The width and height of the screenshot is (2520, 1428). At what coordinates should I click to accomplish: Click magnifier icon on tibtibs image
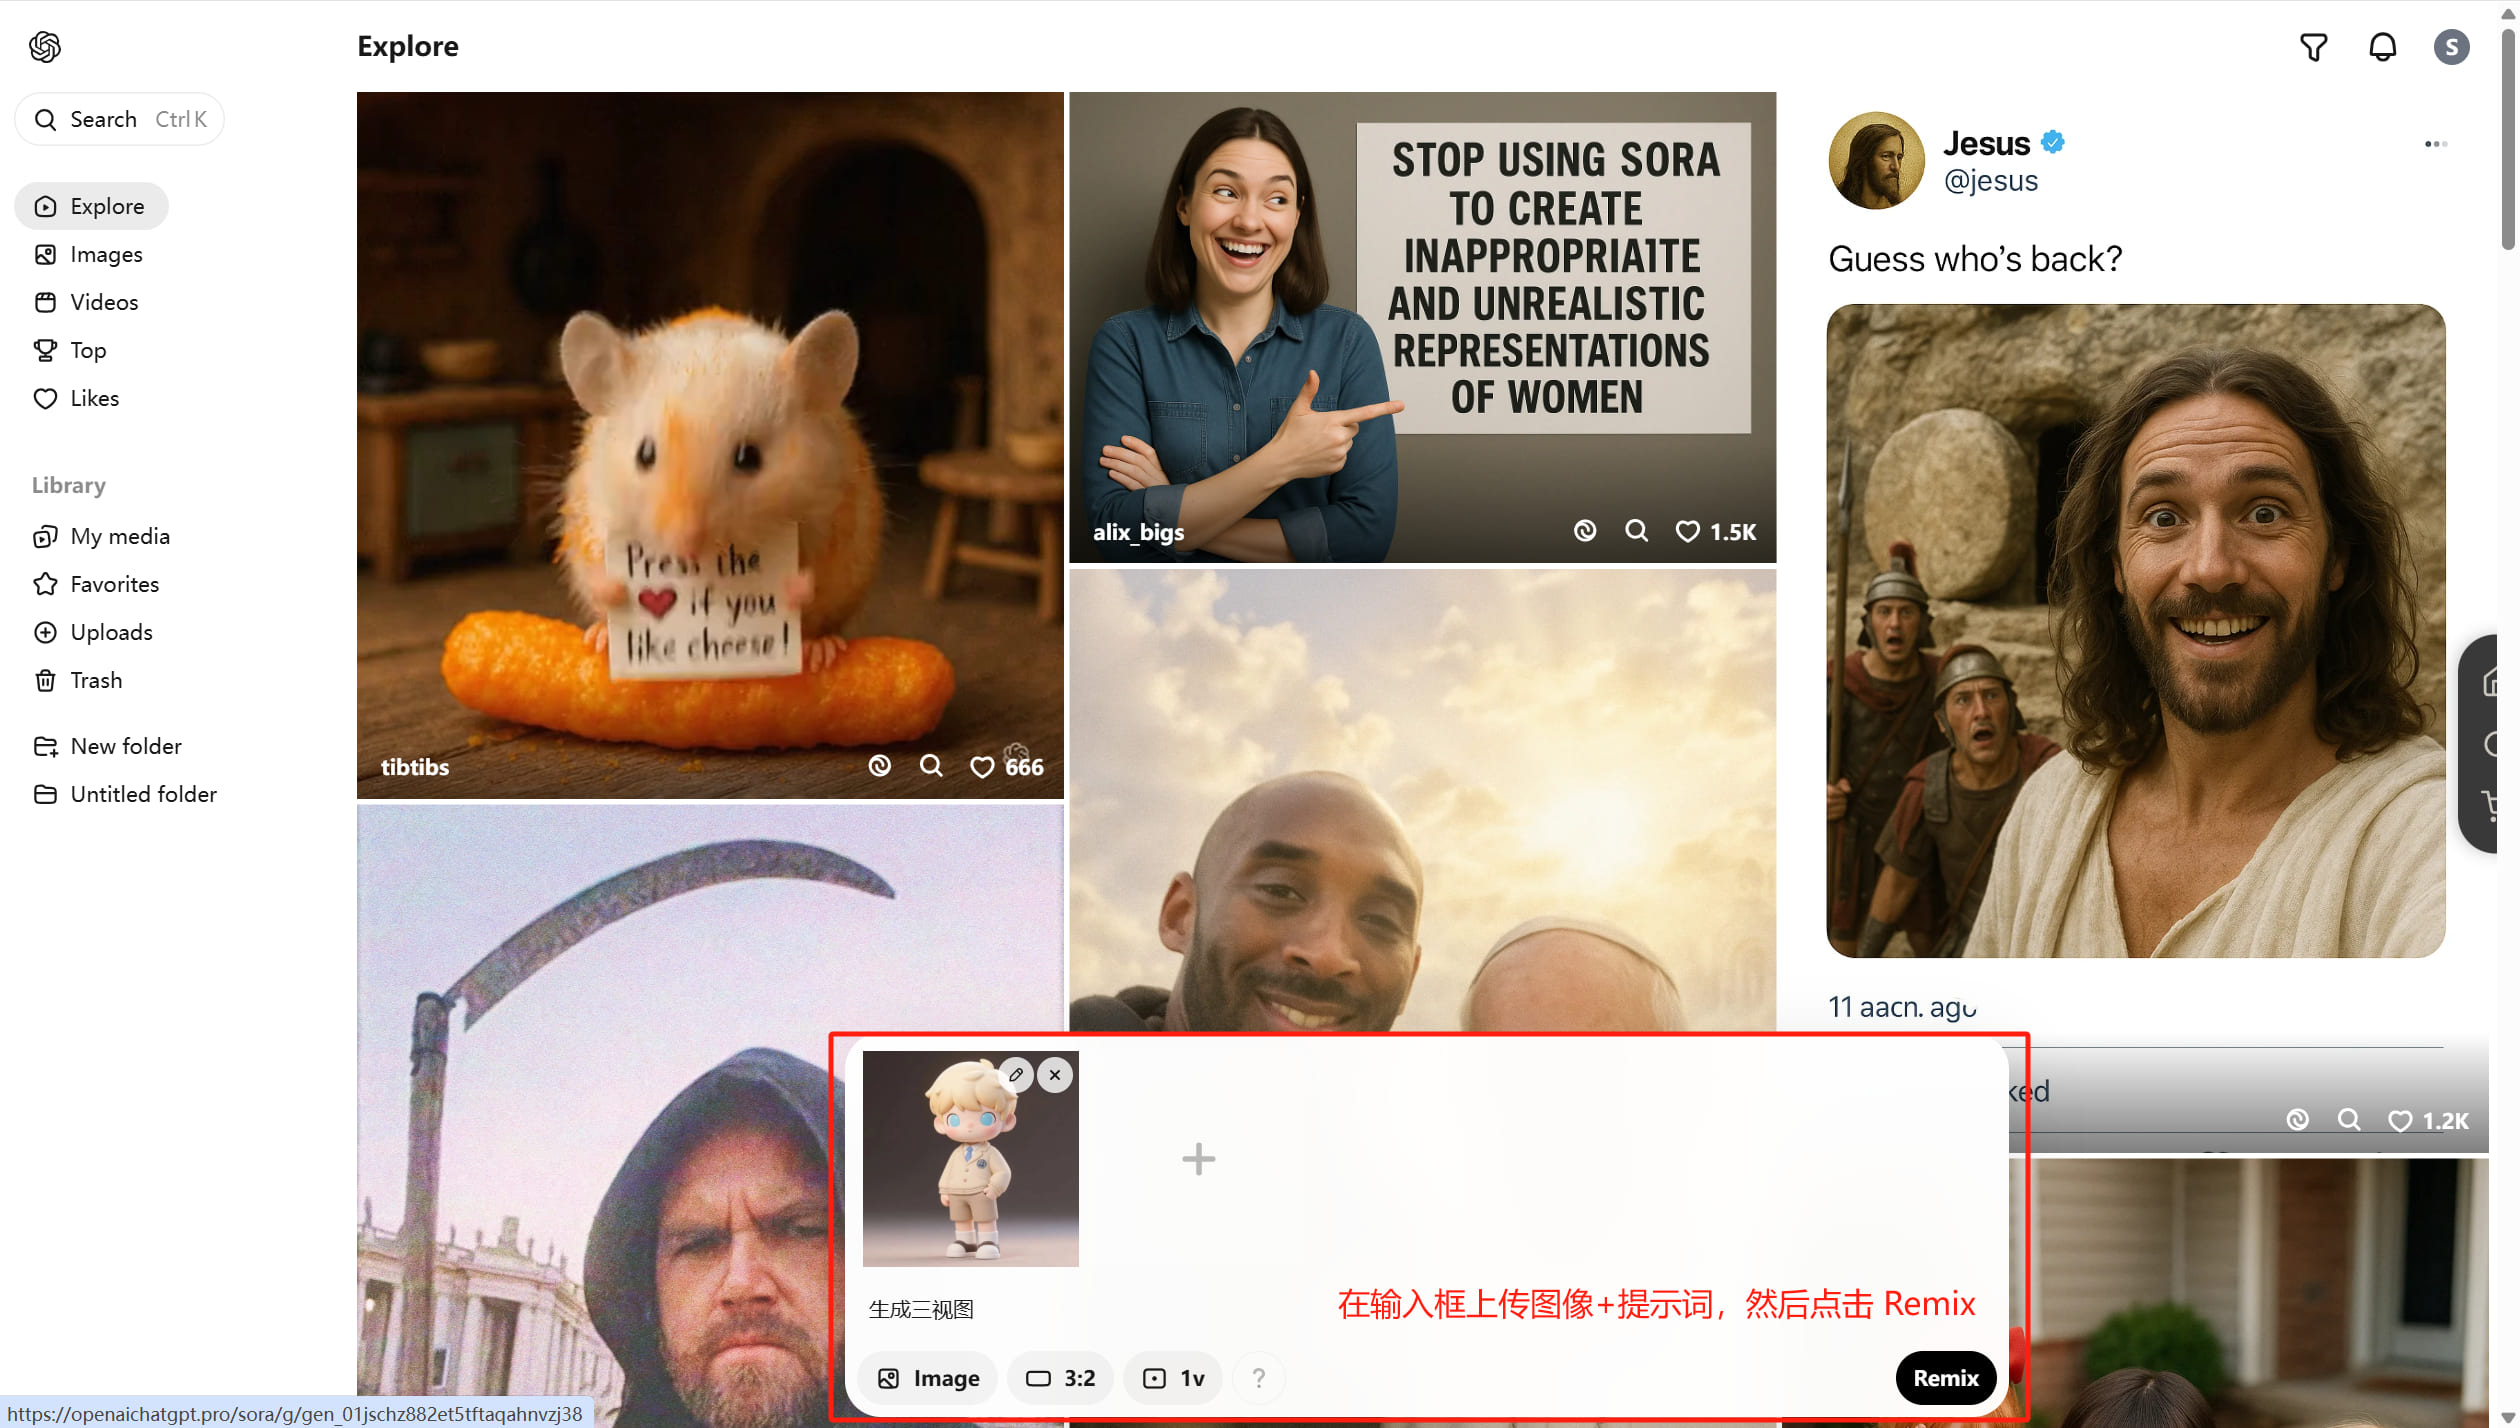(x=931, y=766)
